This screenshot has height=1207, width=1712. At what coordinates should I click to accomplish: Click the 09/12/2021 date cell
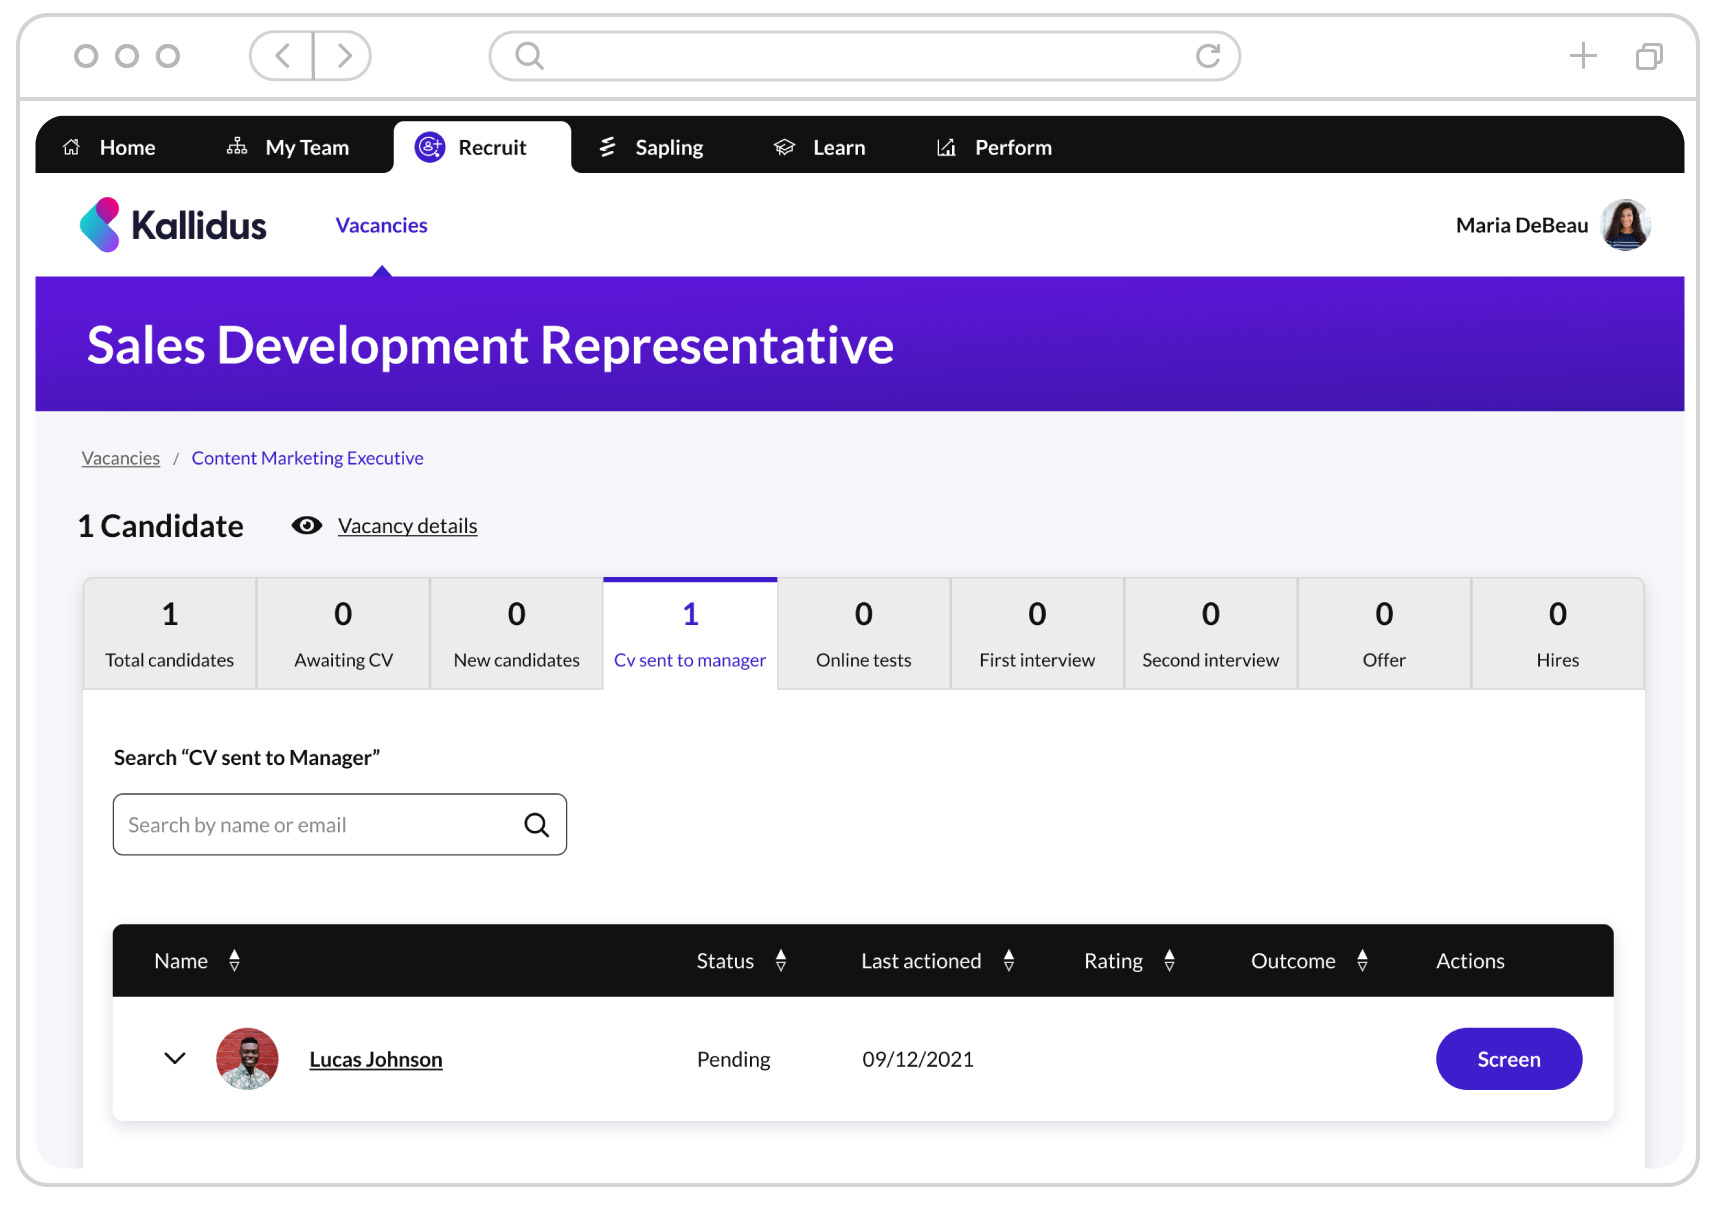point(917,1059)
